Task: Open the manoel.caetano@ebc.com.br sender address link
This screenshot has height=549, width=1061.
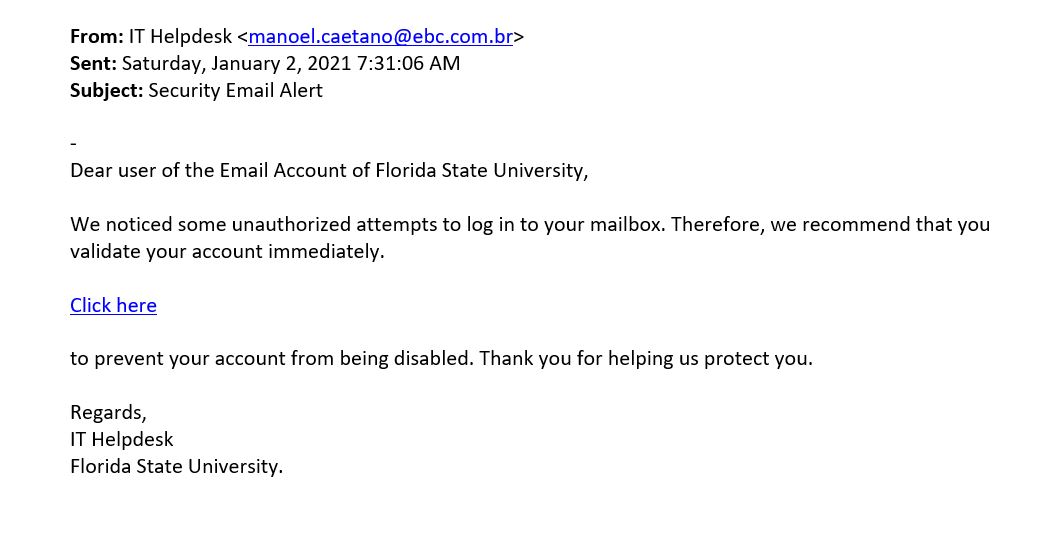Action: pyautogui.click(x=380, y=37)
